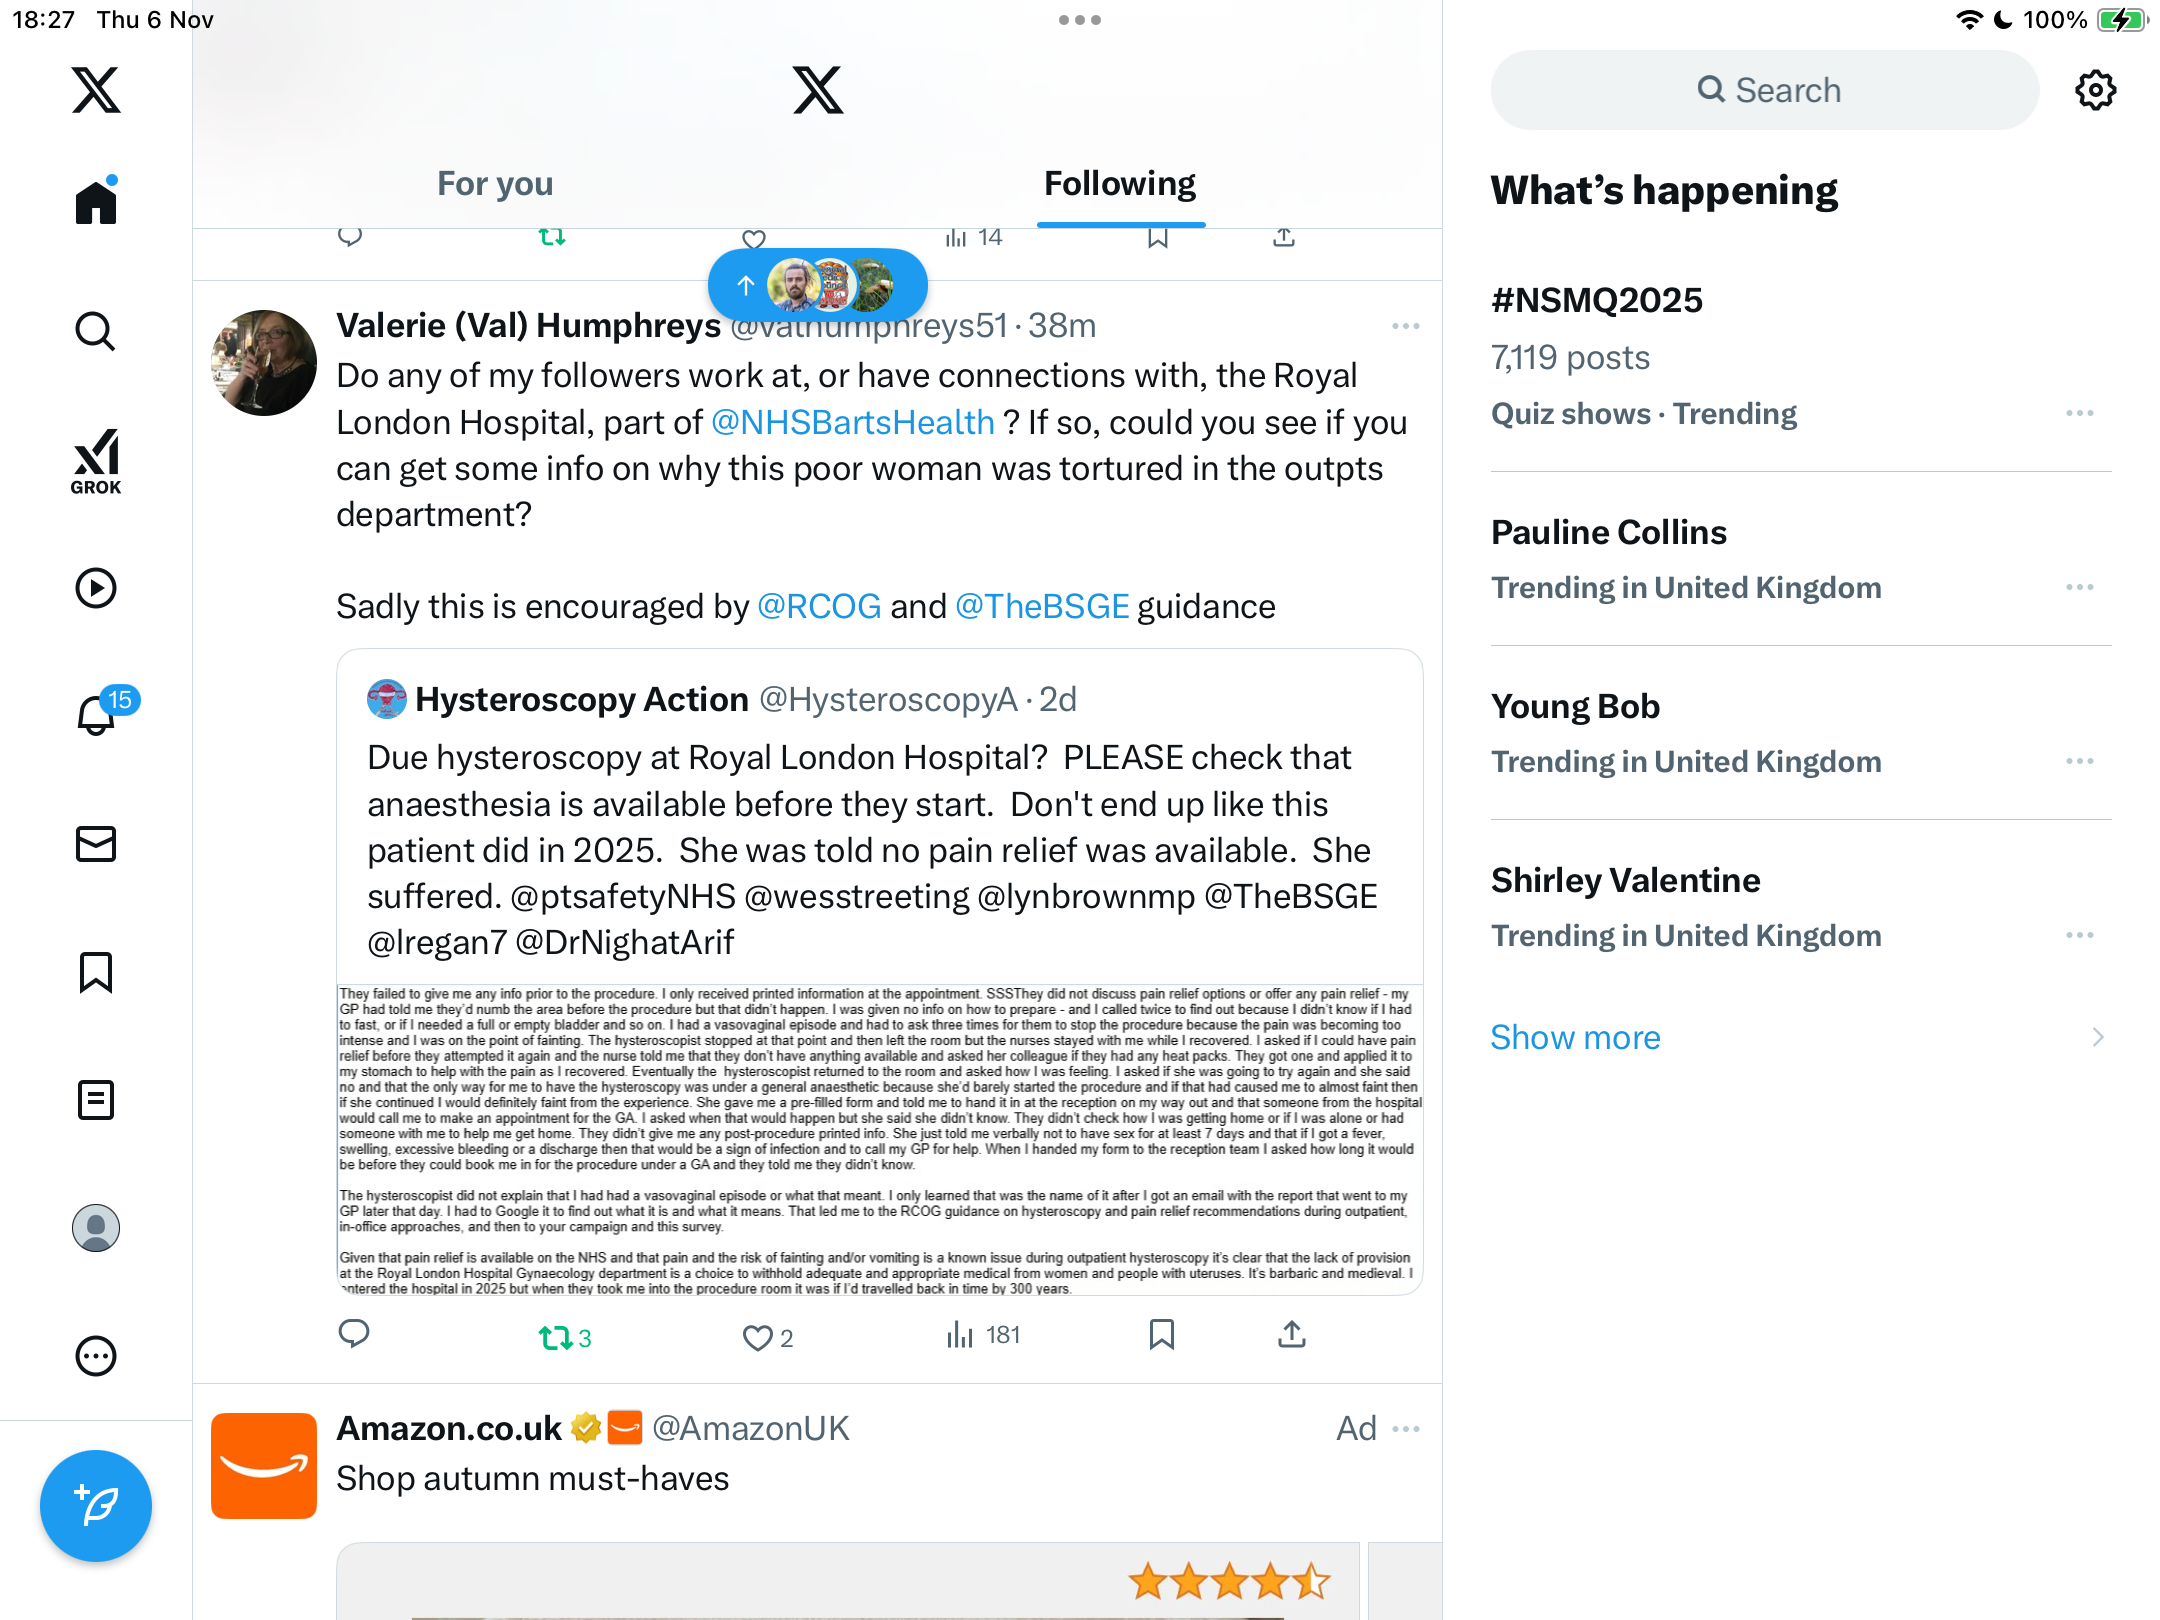Open more options on Valerie's post
This screenshot has width=2160, height=1620.
click(x=1405, y=326)
